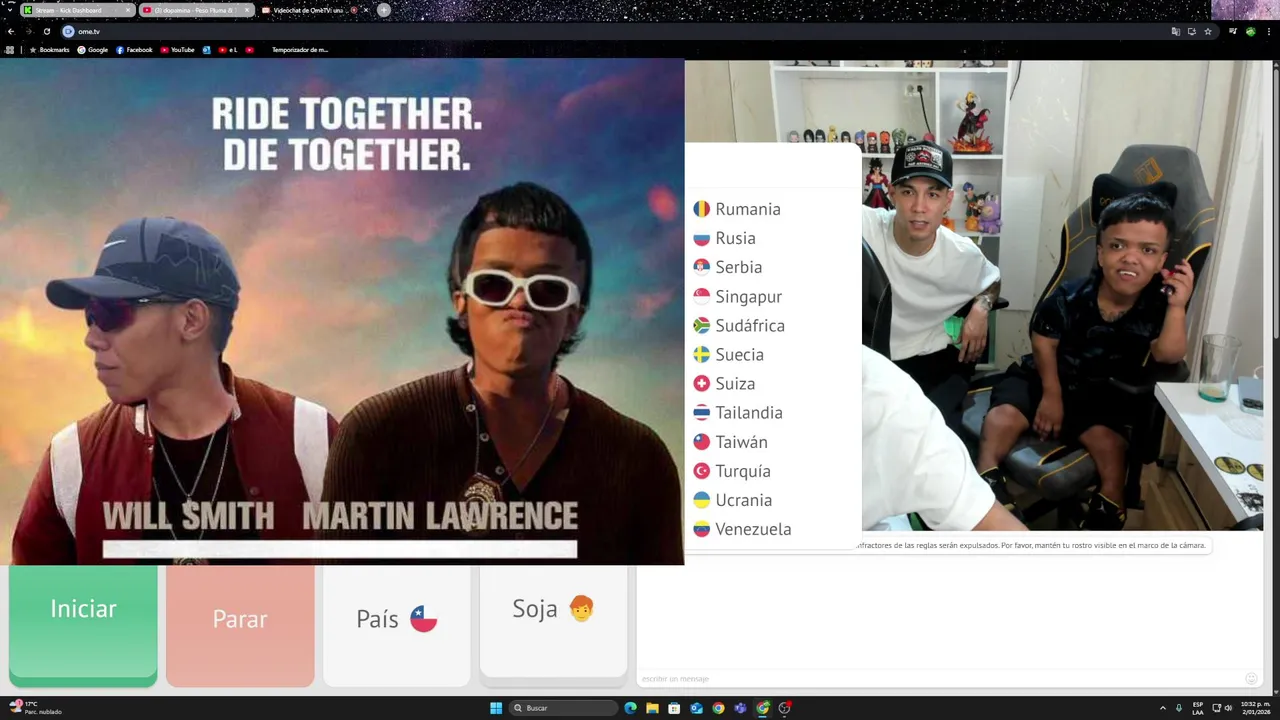Open File Explorer from taskbar
This screenshot has width=1280, height=720.
click(652, 708)
